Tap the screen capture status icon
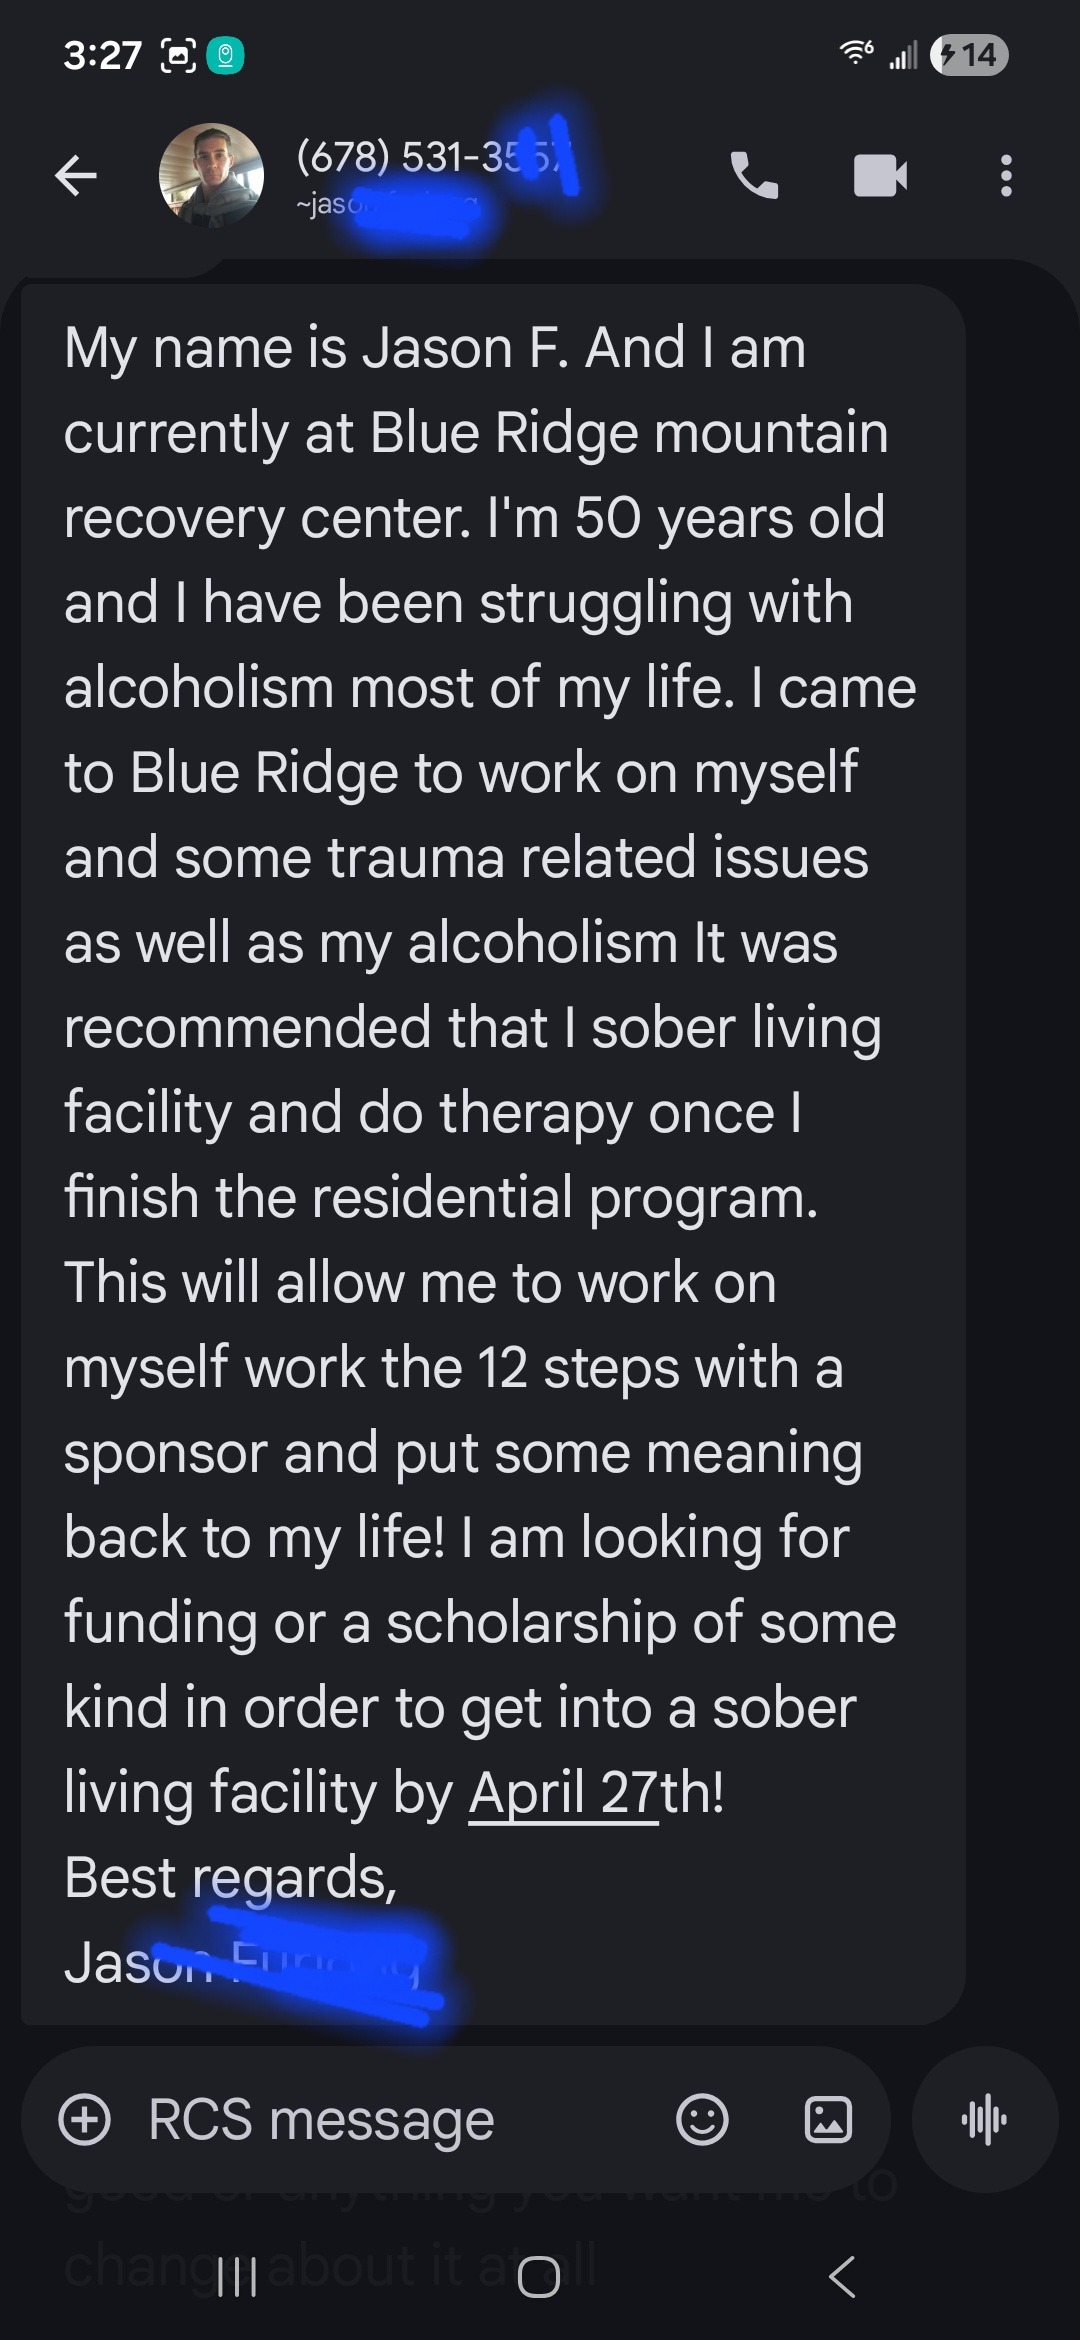Screen dimensions: 1080x2340 (179, 55)
